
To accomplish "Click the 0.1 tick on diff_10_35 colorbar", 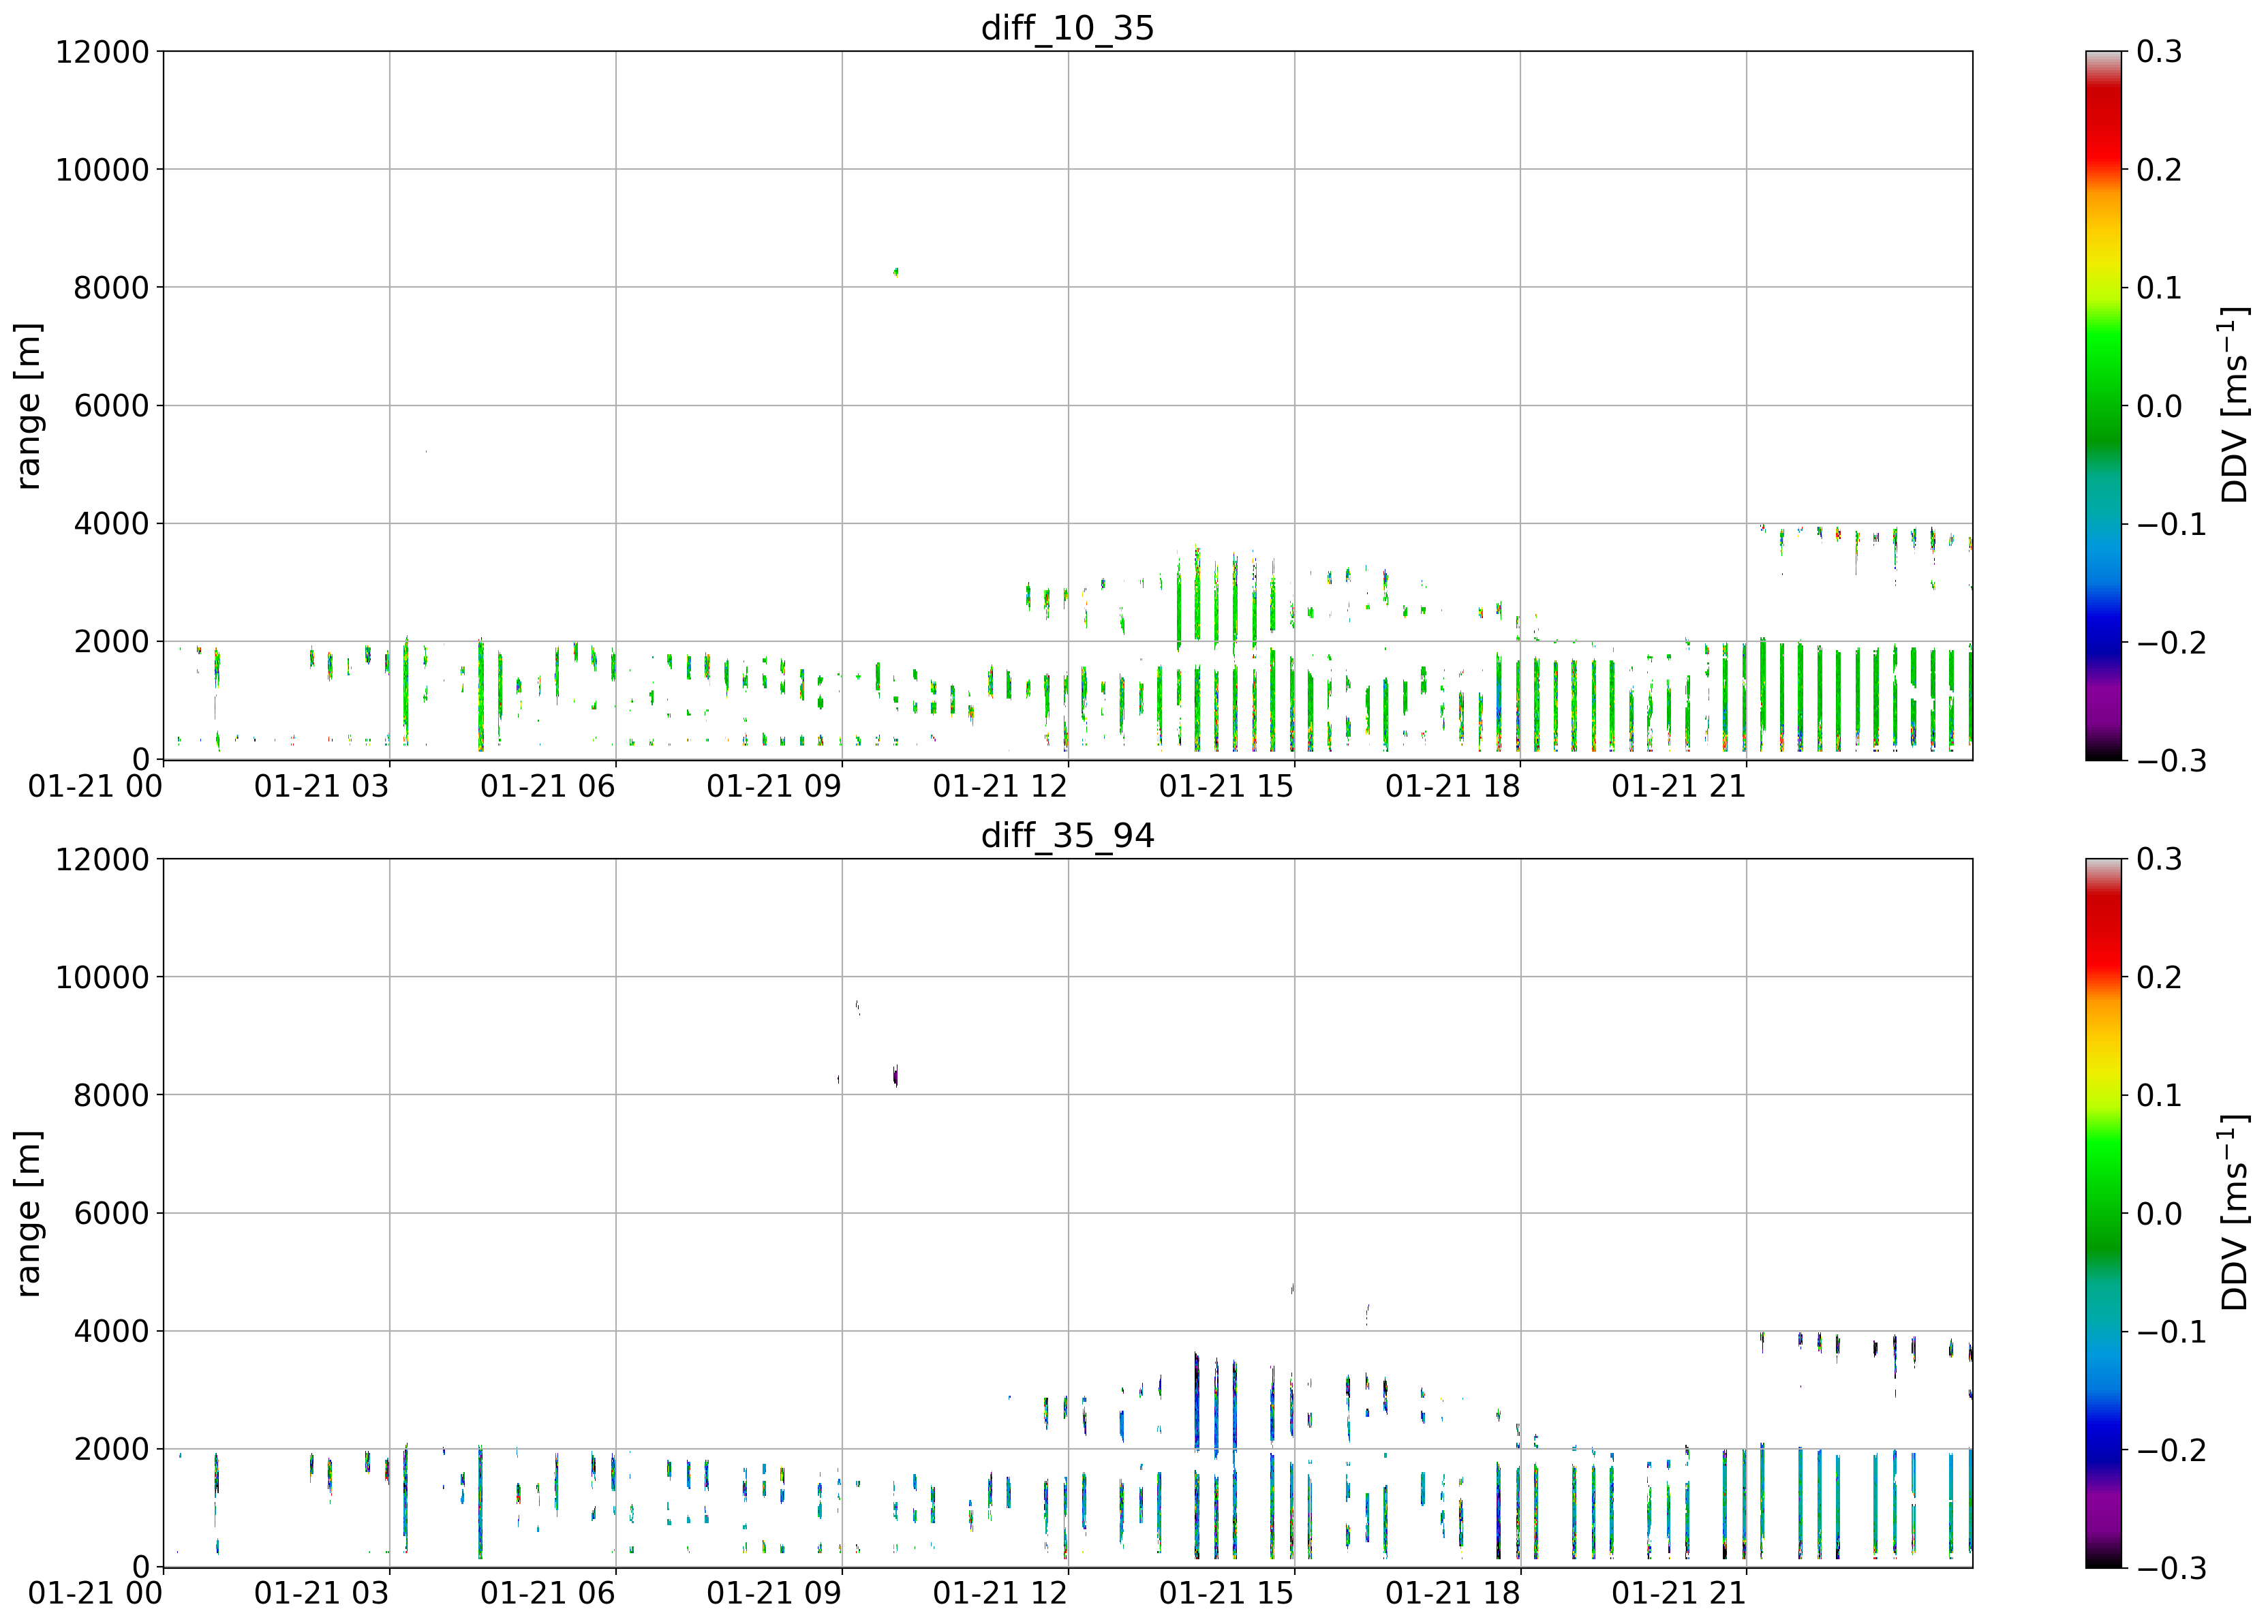I will point(2160,288).
